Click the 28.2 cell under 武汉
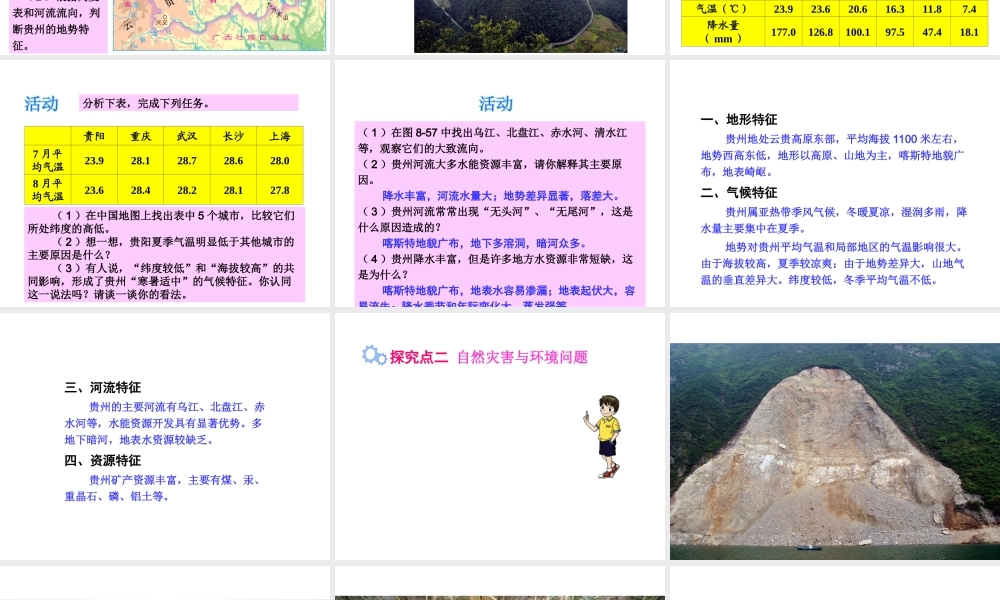 coord(187,190)
